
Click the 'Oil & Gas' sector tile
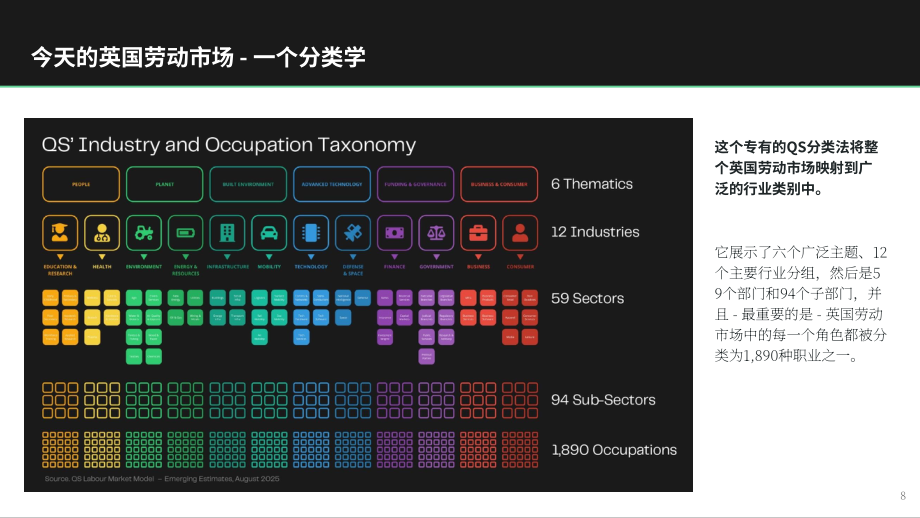pyautogui.click(x=175, y=317)
